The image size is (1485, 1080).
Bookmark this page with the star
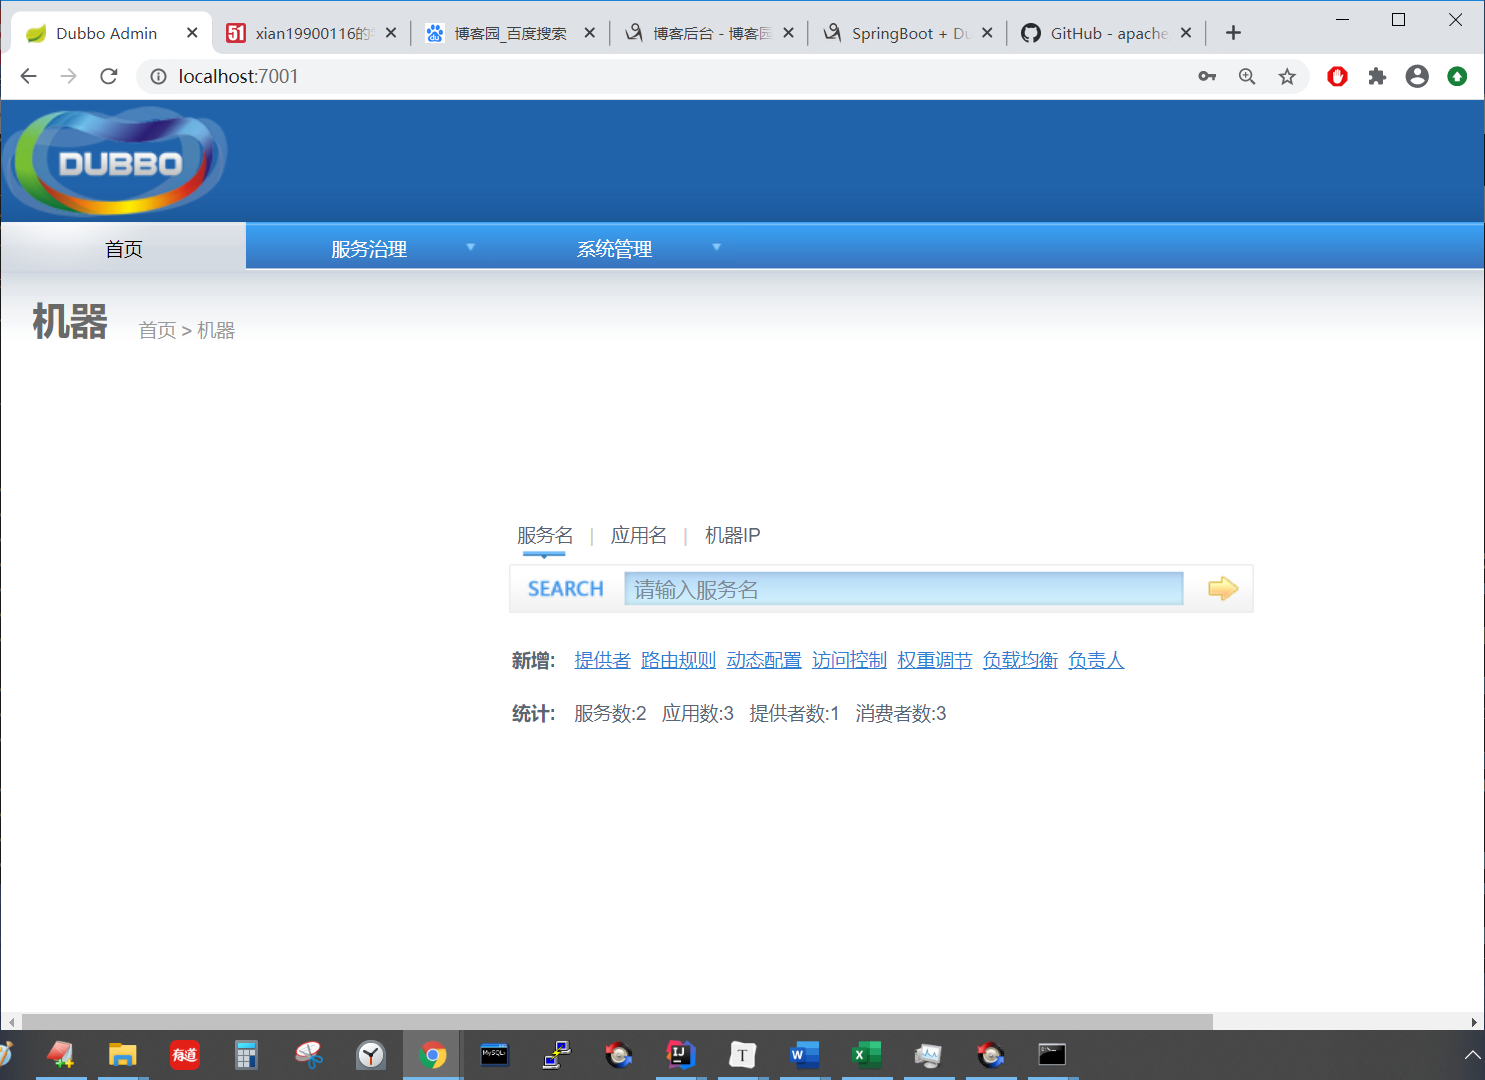pos(1287,76)
